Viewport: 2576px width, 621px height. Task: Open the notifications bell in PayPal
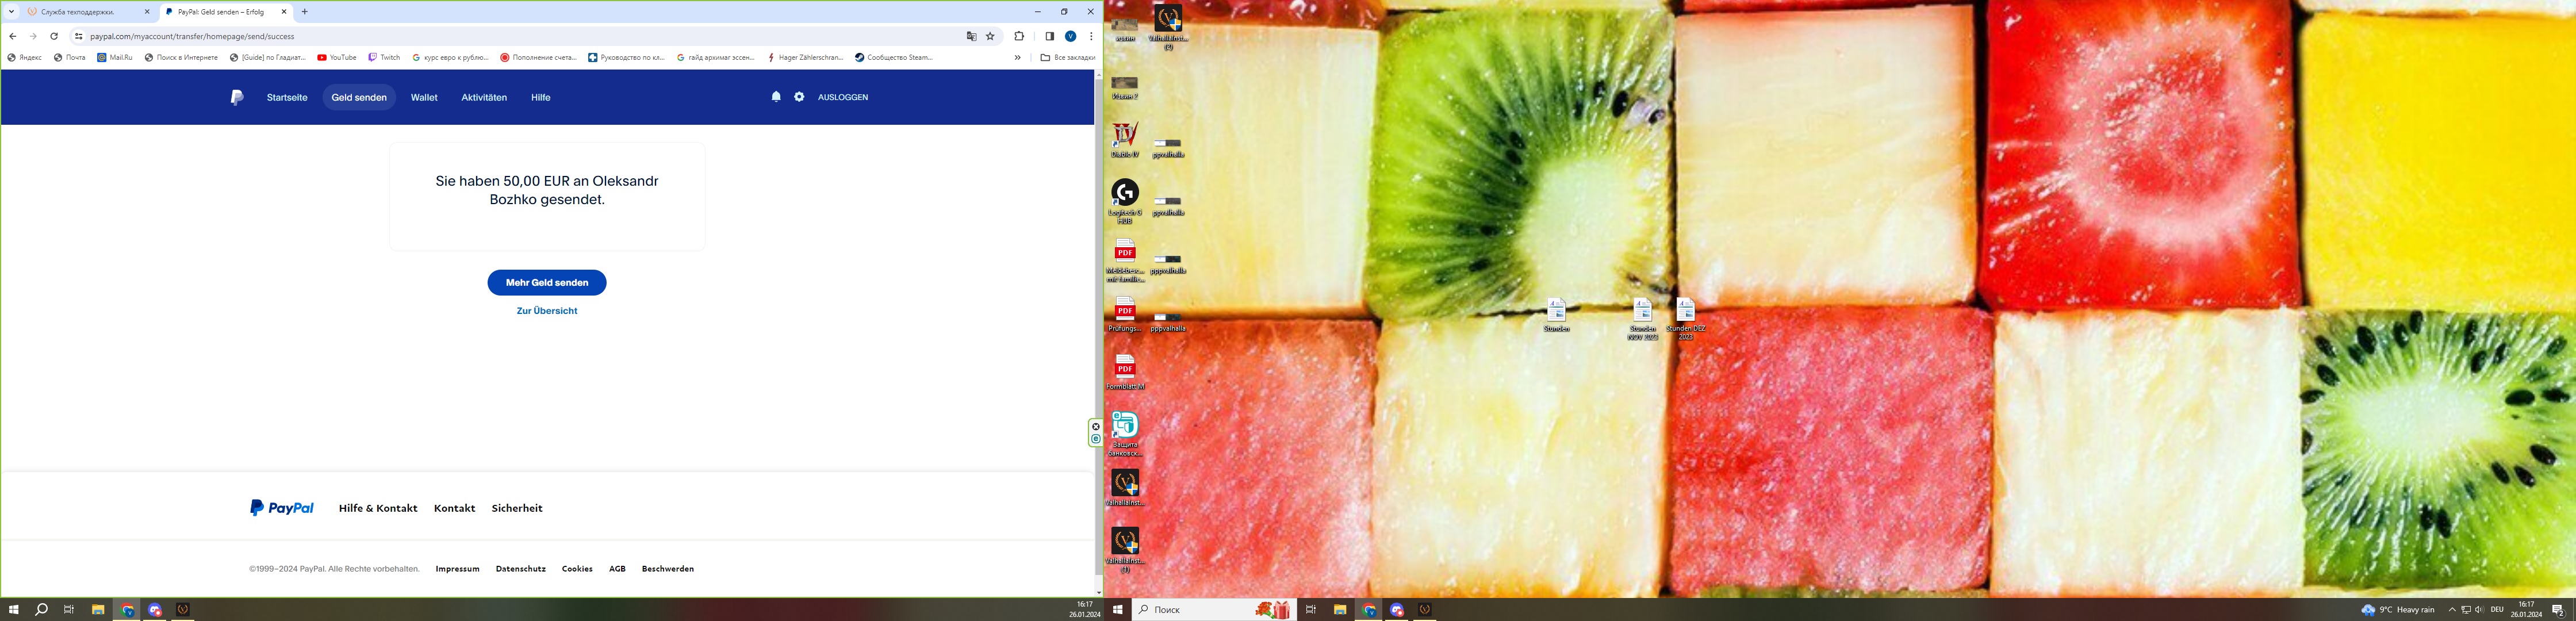click(776, 97)
